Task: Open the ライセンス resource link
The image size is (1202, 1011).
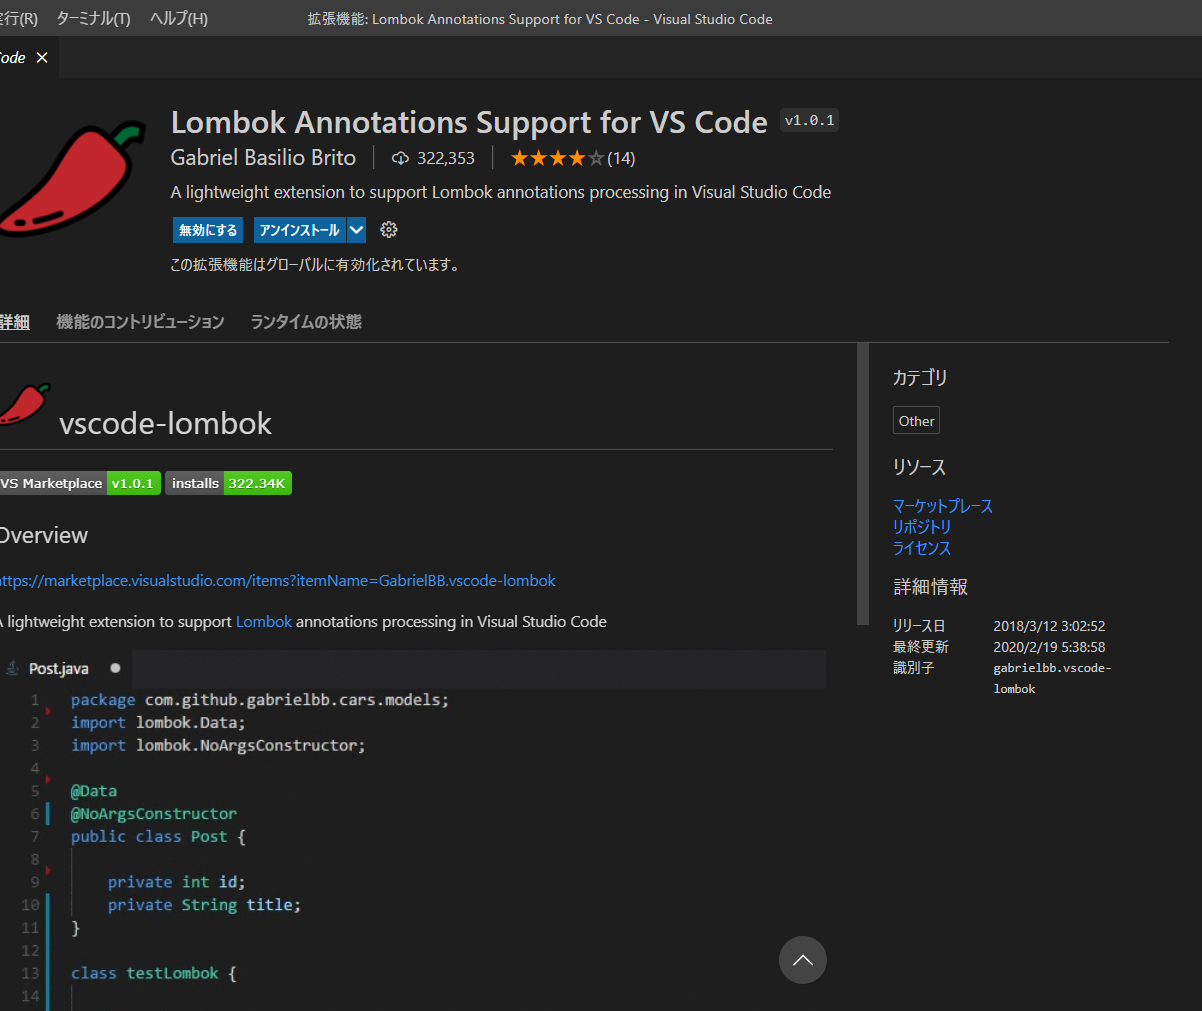Action: tap(922, 548)
